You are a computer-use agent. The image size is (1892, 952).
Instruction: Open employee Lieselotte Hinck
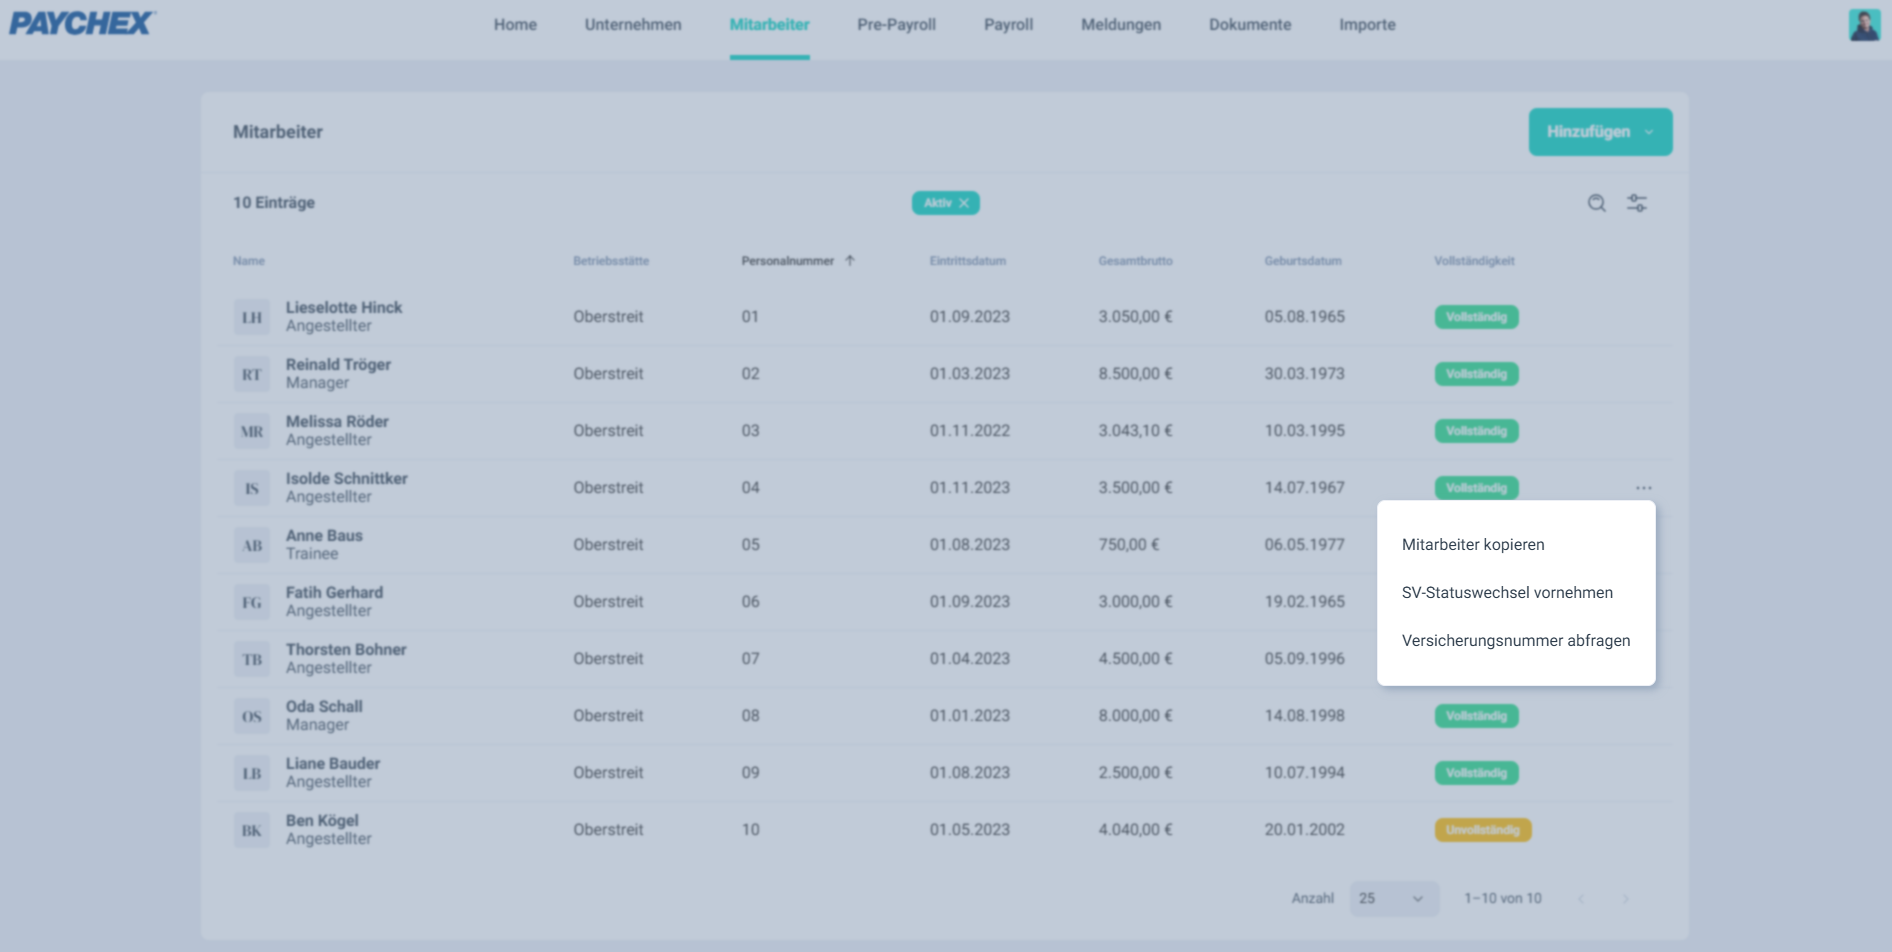(x=344, y=308)
